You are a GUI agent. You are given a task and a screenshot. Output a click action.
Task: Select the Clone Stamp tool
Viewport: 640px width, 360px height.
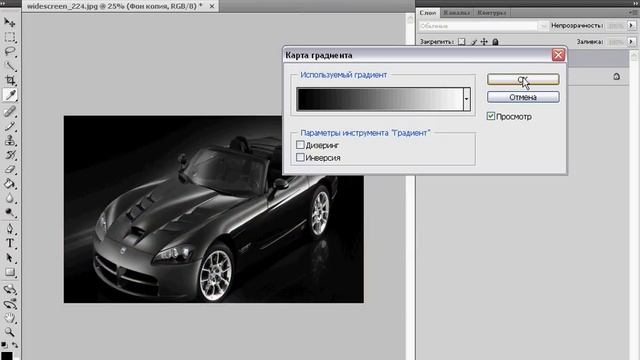[x=10, y=140]
